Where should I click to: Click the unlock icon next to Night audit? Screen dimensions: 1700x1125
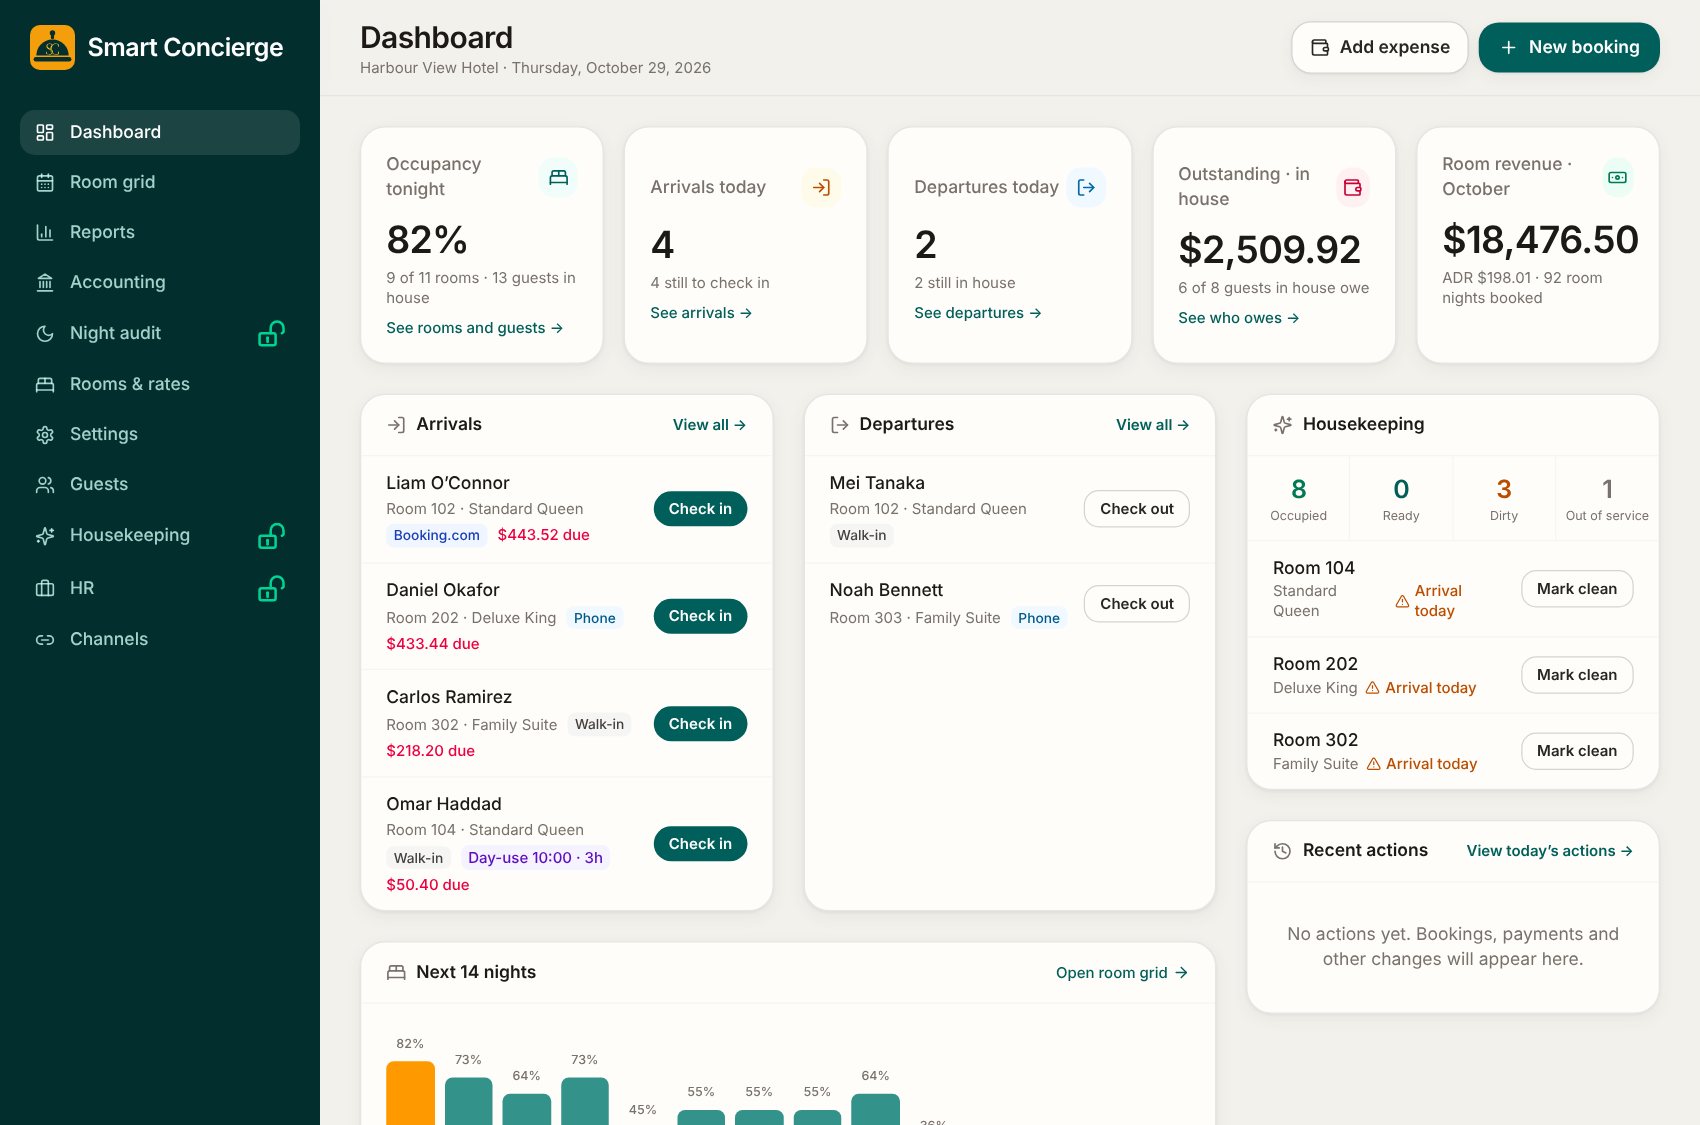coord(271,333)
